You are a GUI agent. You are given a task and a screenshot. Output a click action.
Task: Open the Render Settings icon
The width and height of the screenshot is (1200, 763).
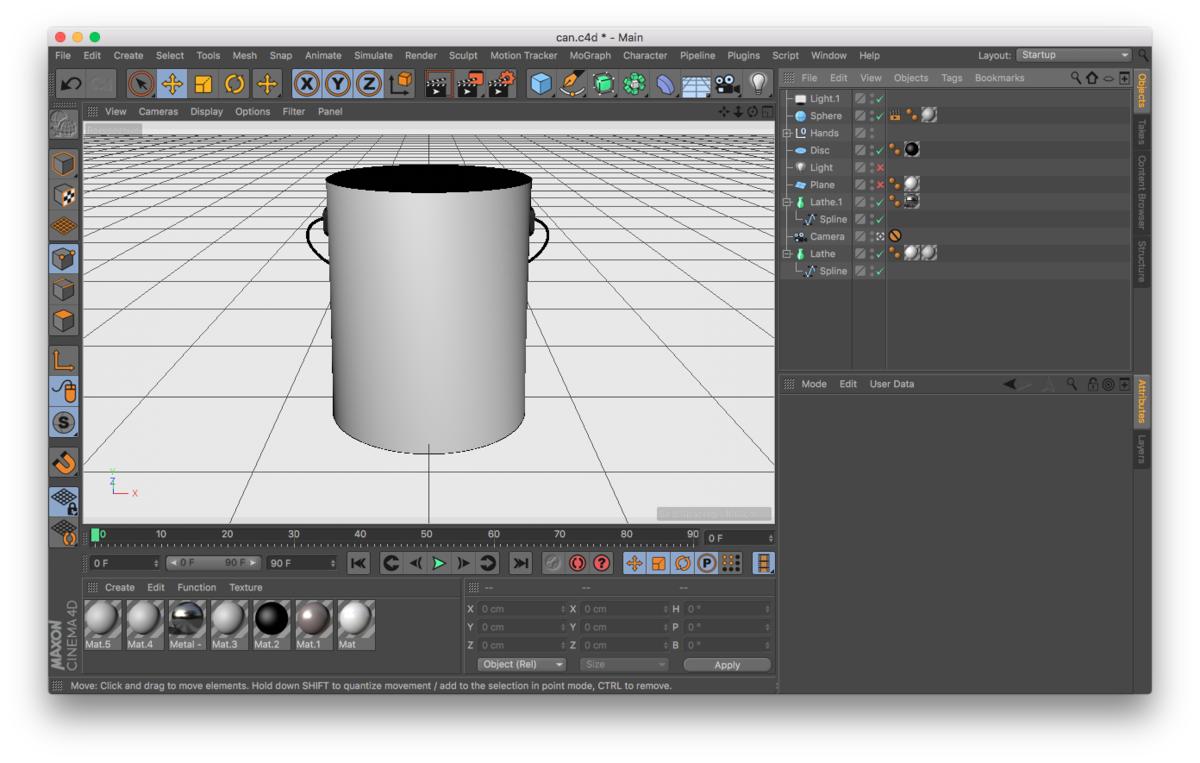502,85
